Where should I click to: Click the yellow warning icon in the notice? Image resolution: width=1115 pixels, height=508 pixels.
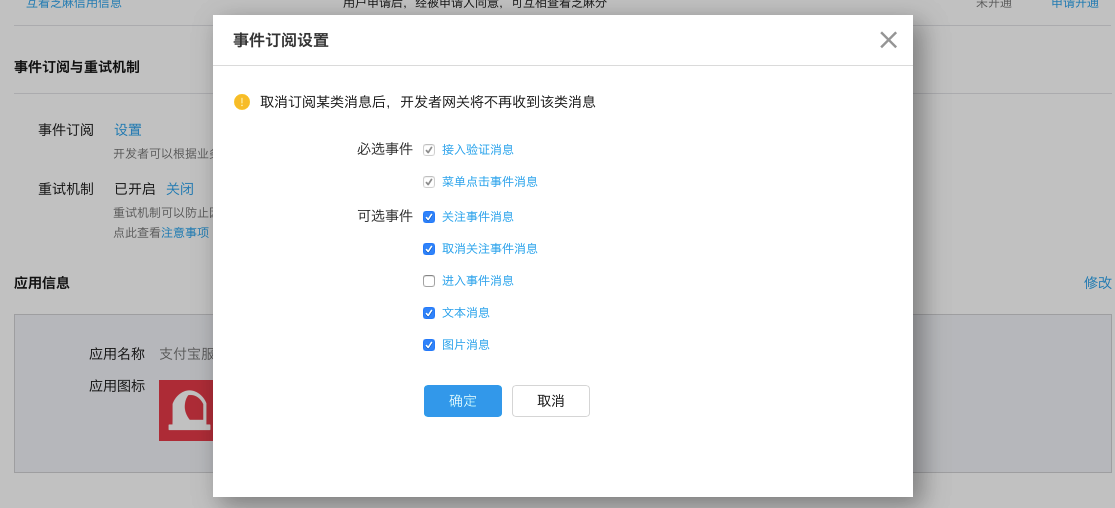pyautogui.click(x=242, y=102)
